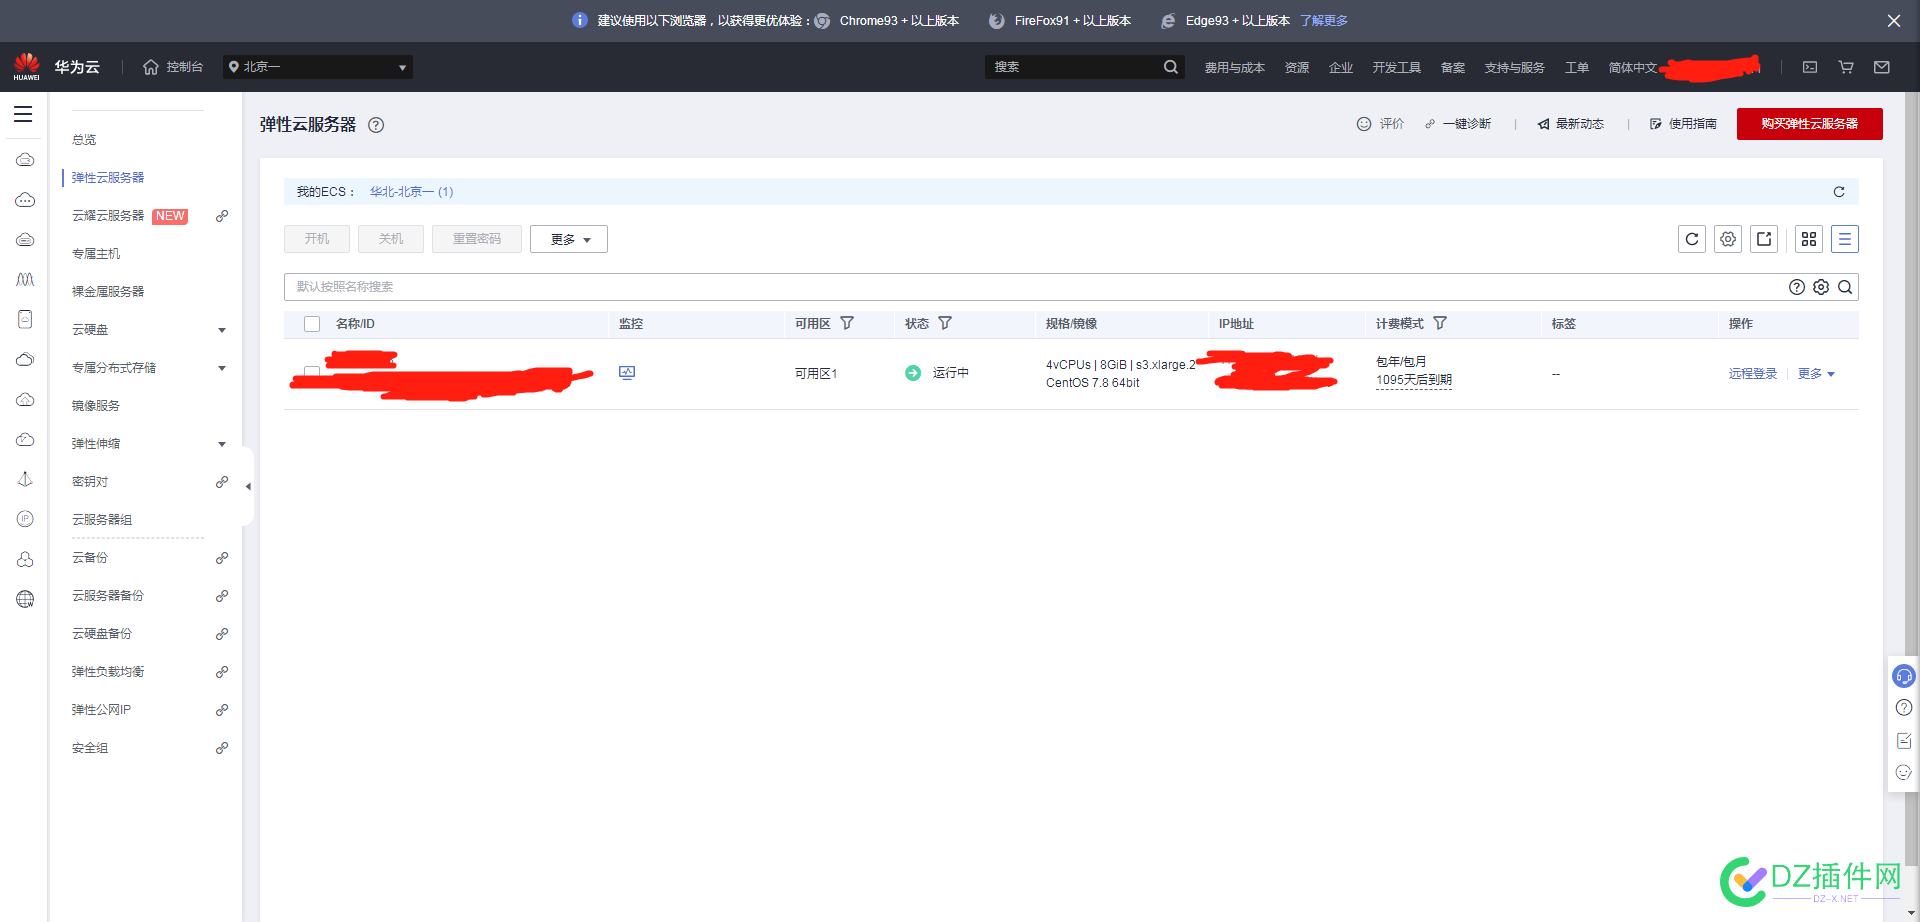Open 费用与成本 top menu

[1234, 68]
